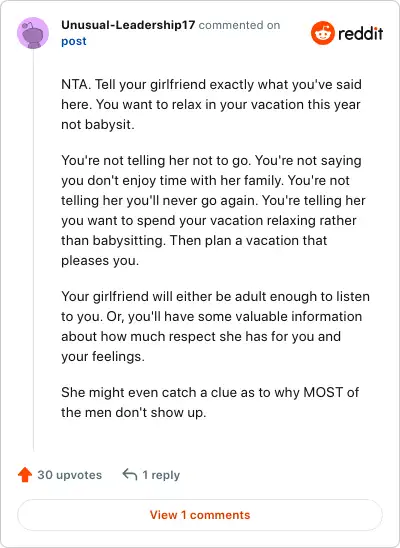Follow the blue "post" link
Screen dimensions: 400x548
click(74, 41)
